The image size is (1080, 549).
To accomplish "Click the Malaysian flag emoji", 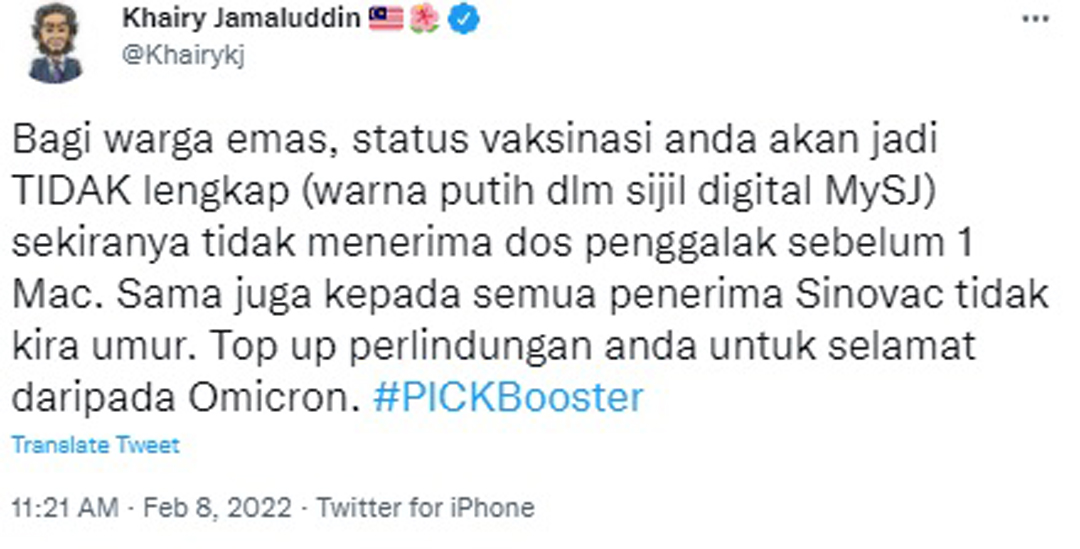I will (x=386, y=19).
